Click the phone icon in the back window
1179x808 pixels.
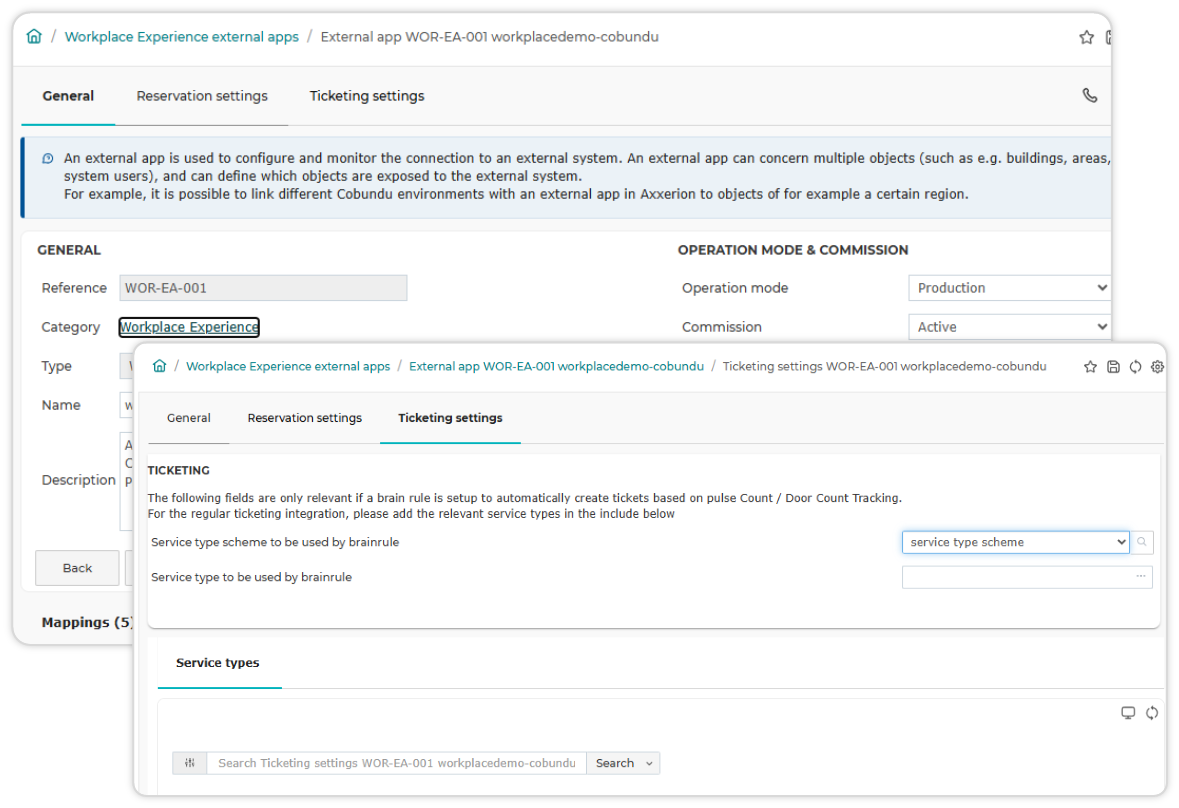click(1090, 95)
